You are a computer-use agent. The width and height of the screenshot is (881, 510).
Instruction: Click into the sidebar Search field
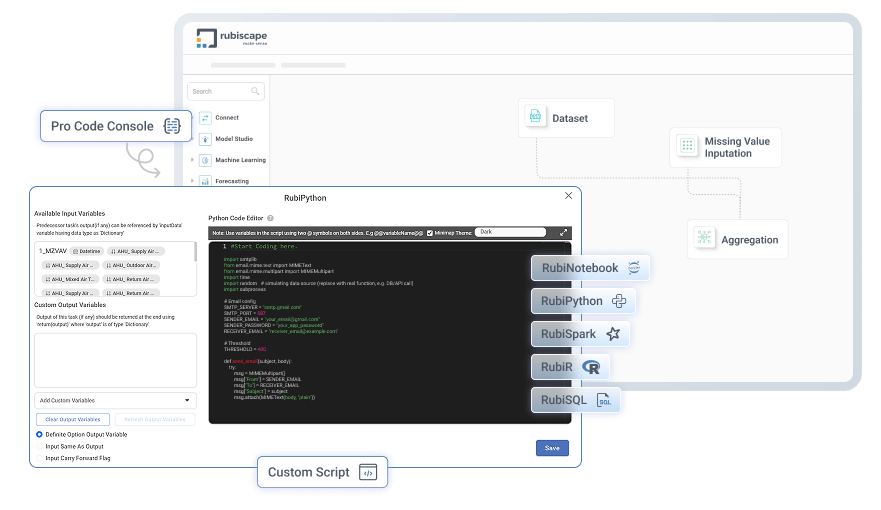tap(226, 91)
